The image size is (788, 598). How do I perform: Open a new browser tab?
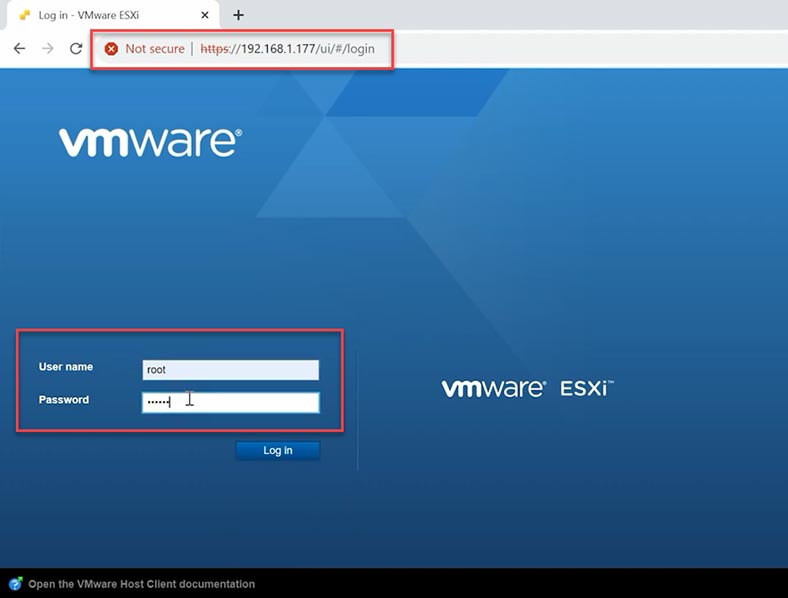point(238,15)
